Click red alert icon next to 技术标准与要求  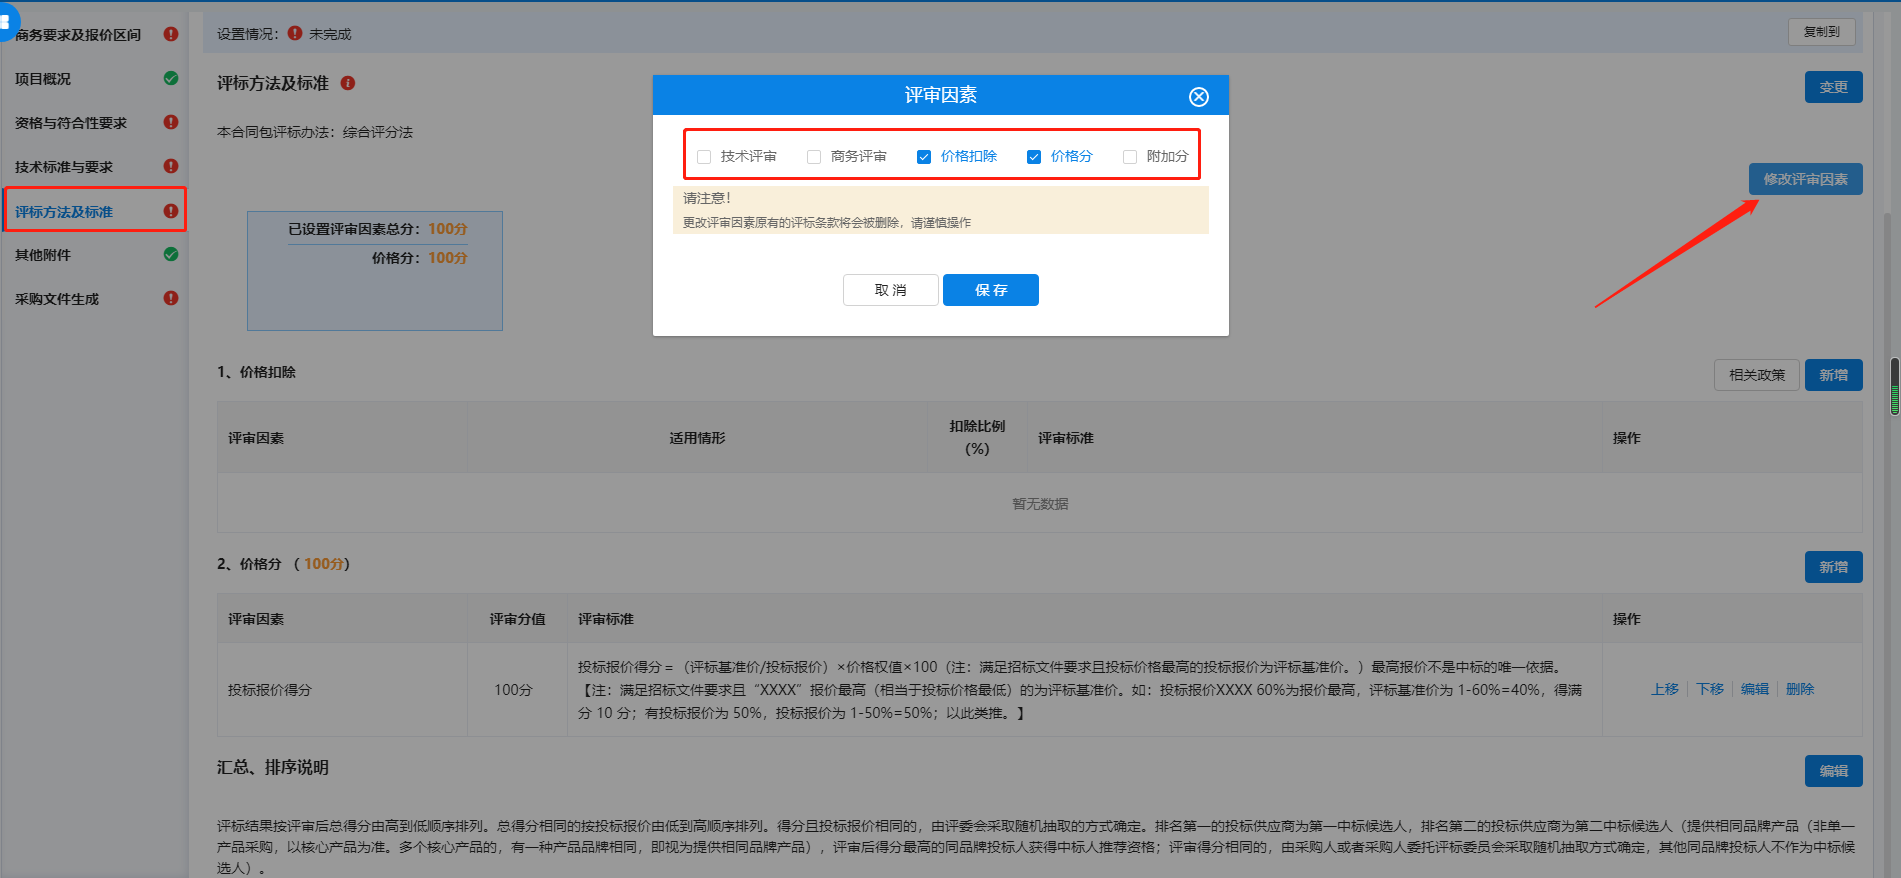click(x=171, y=166)
